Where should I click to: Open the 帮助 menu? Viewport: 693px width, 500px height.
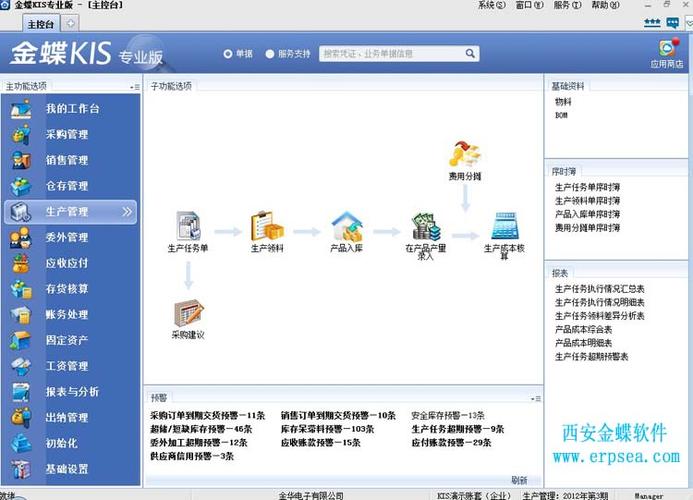605,5
